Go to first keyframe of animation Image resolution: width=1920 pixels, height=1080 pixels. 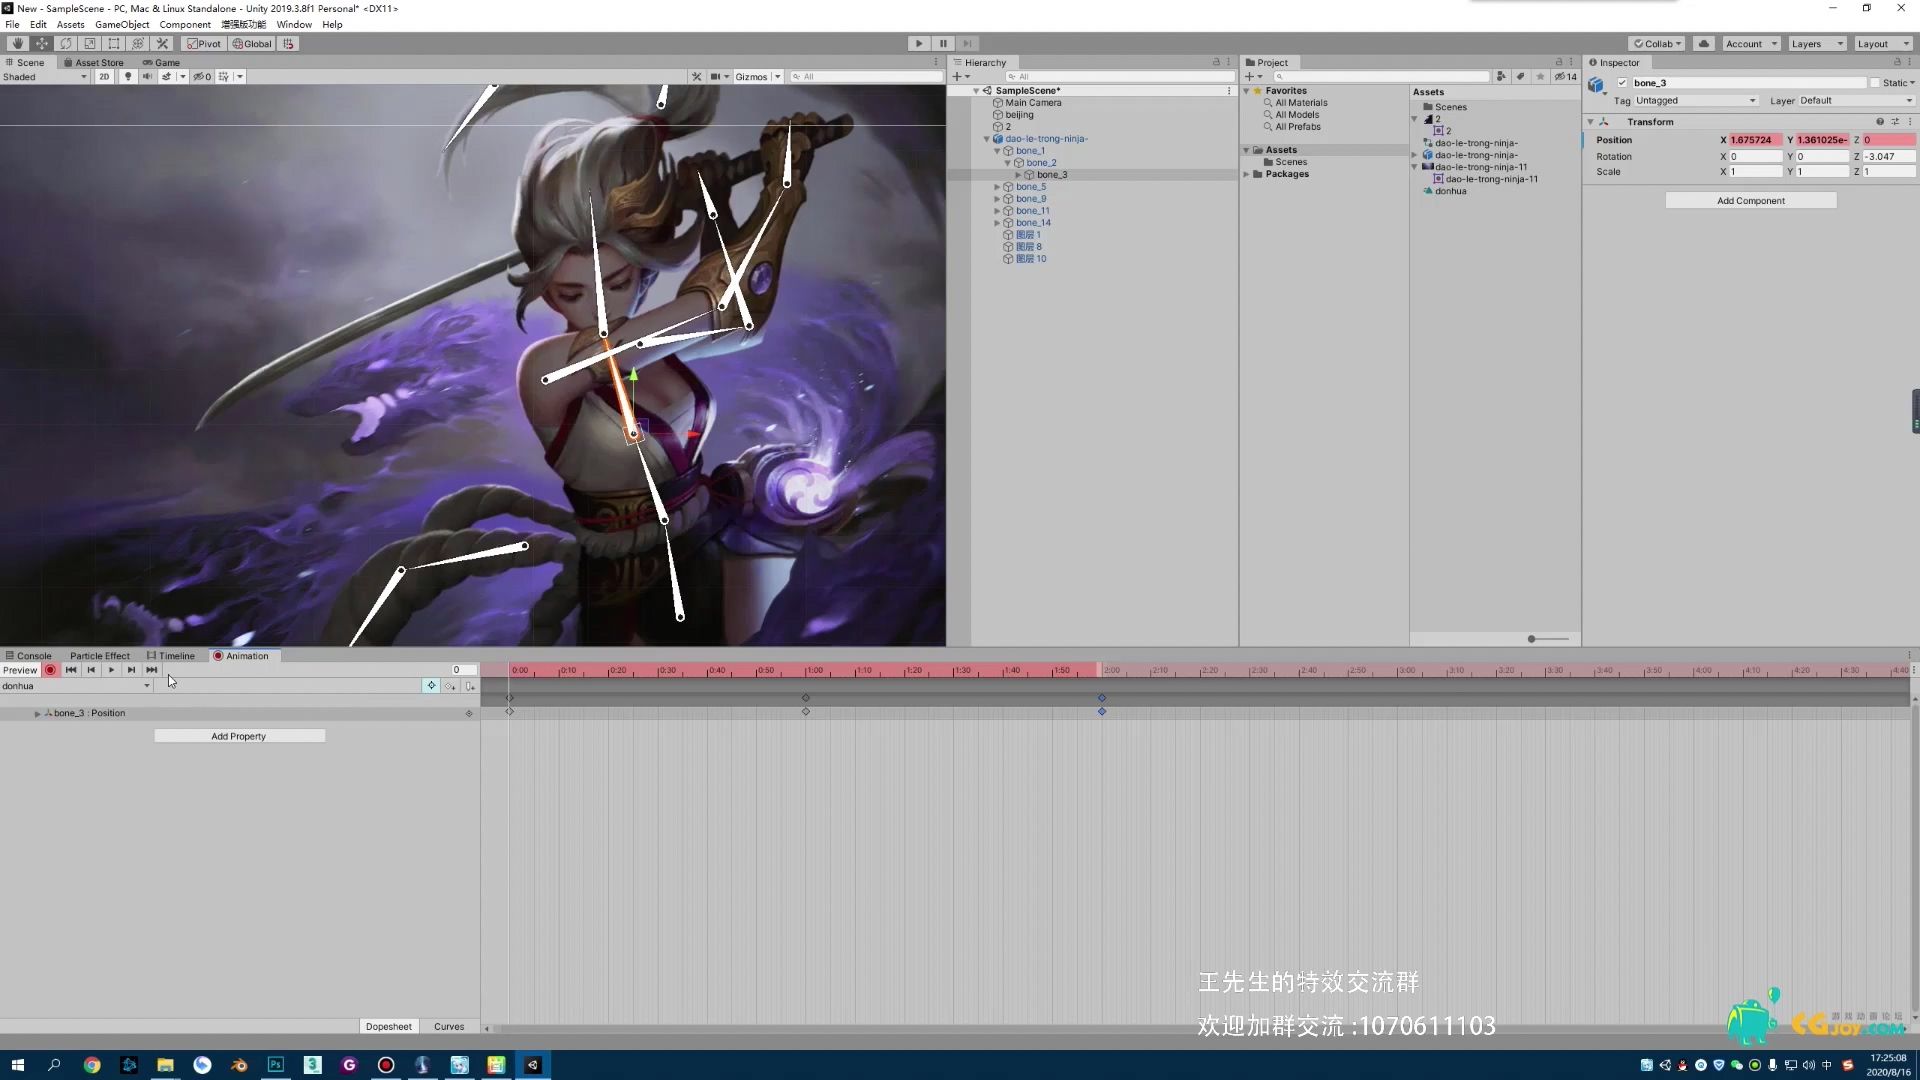tap(71, 670)
